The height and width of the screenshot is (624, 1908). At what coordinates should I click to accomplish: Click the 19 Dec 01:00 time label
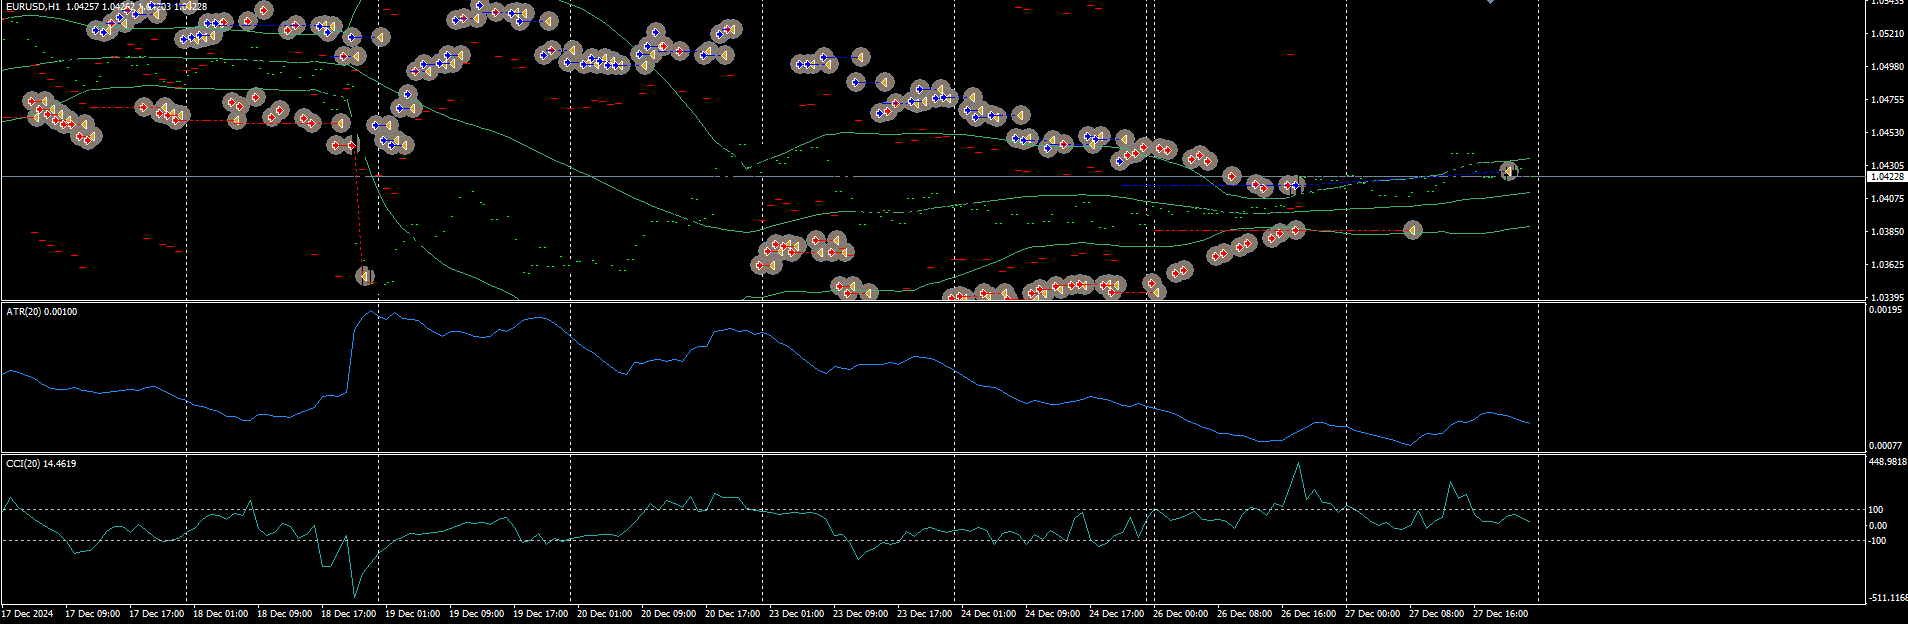(412, 614)
